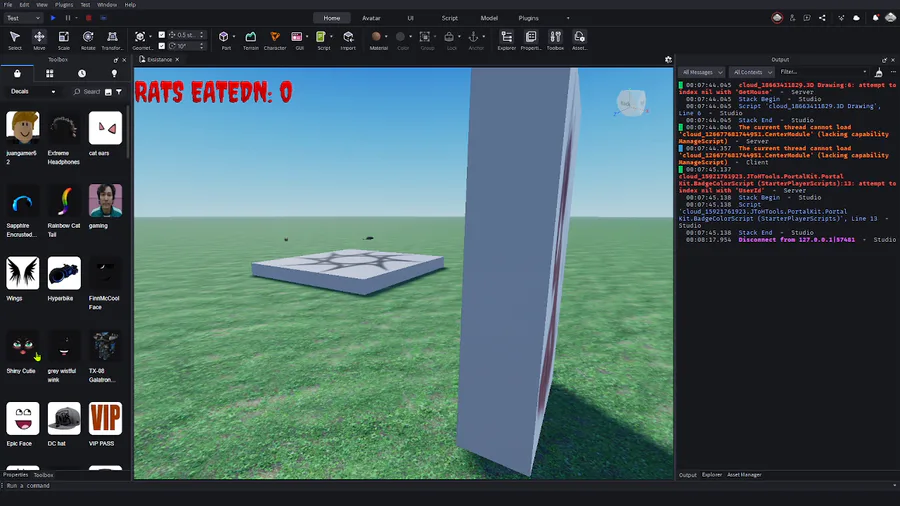This screenshot has width=900, height=506.
Task: Switch to the Properties tab at bottom left
Action: point(15,474)
